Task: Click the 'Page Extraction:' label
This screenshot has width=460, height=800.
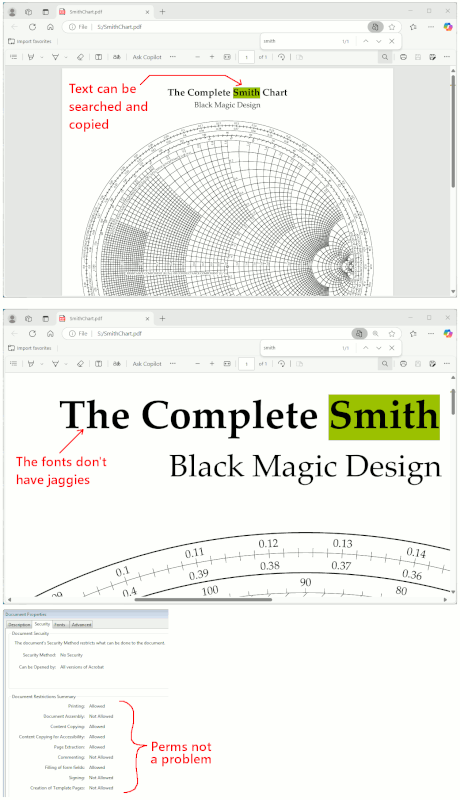Action: click(x=69, y=747)
